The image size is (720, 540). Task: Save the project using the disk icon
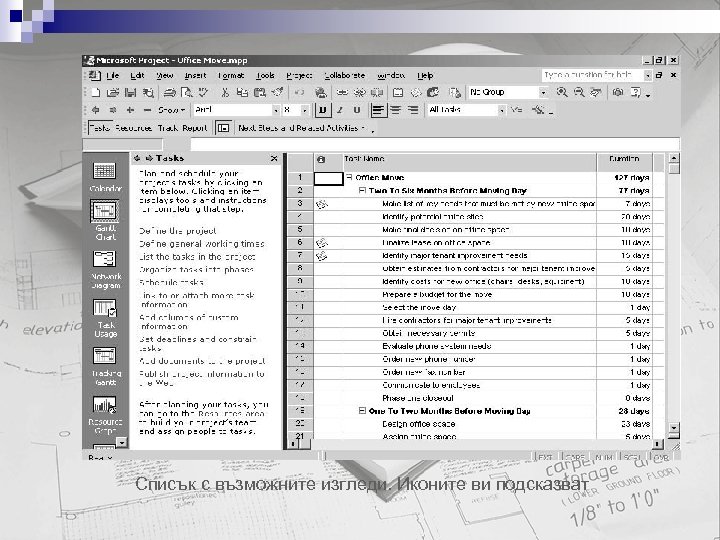pos(130,93)
